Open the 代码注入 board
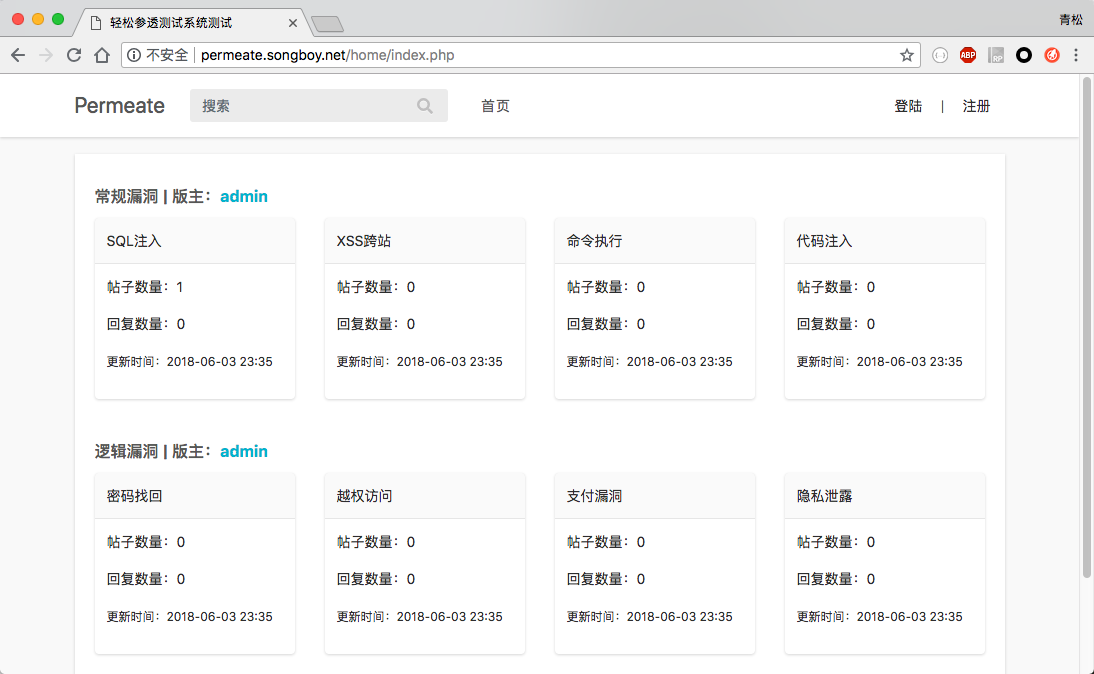Viewport: 1094px width, 674px height. [824, 241]
